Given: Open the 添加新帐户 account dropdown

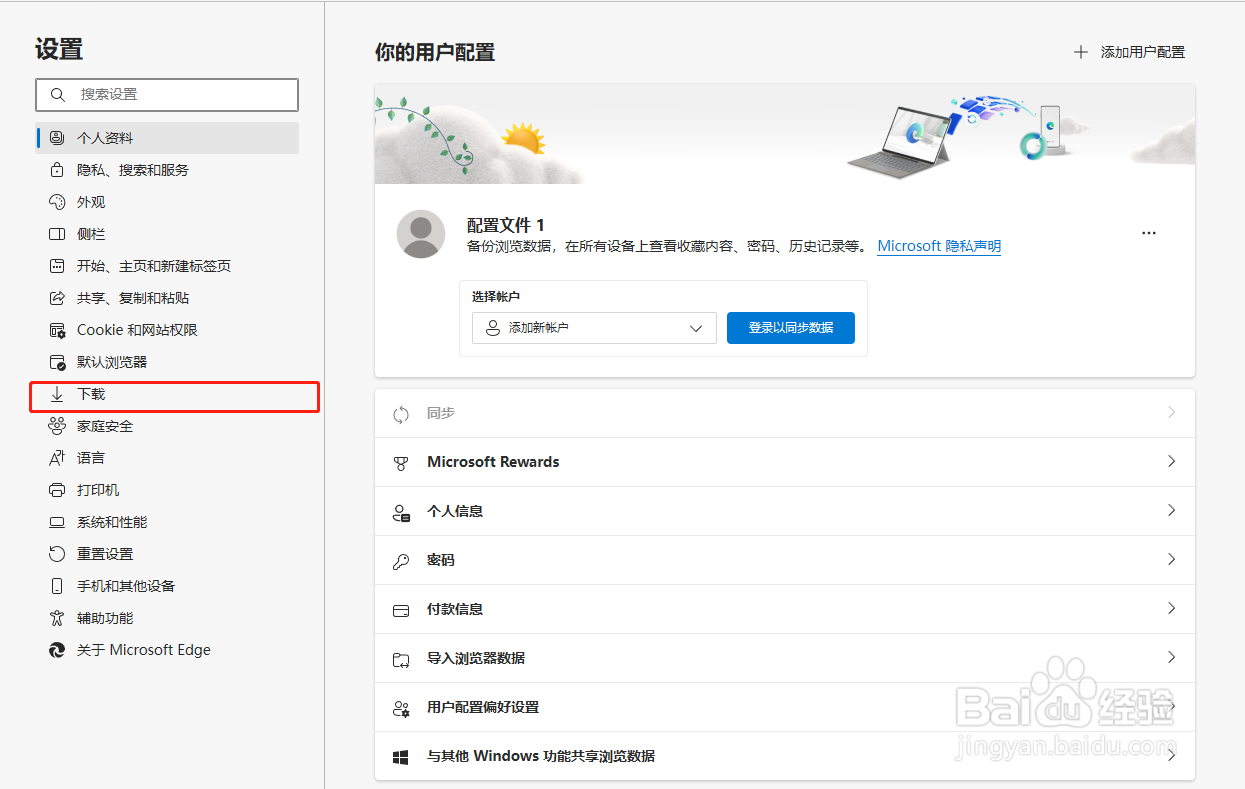Looking at the screenshot, I should [x=594, y=328].
